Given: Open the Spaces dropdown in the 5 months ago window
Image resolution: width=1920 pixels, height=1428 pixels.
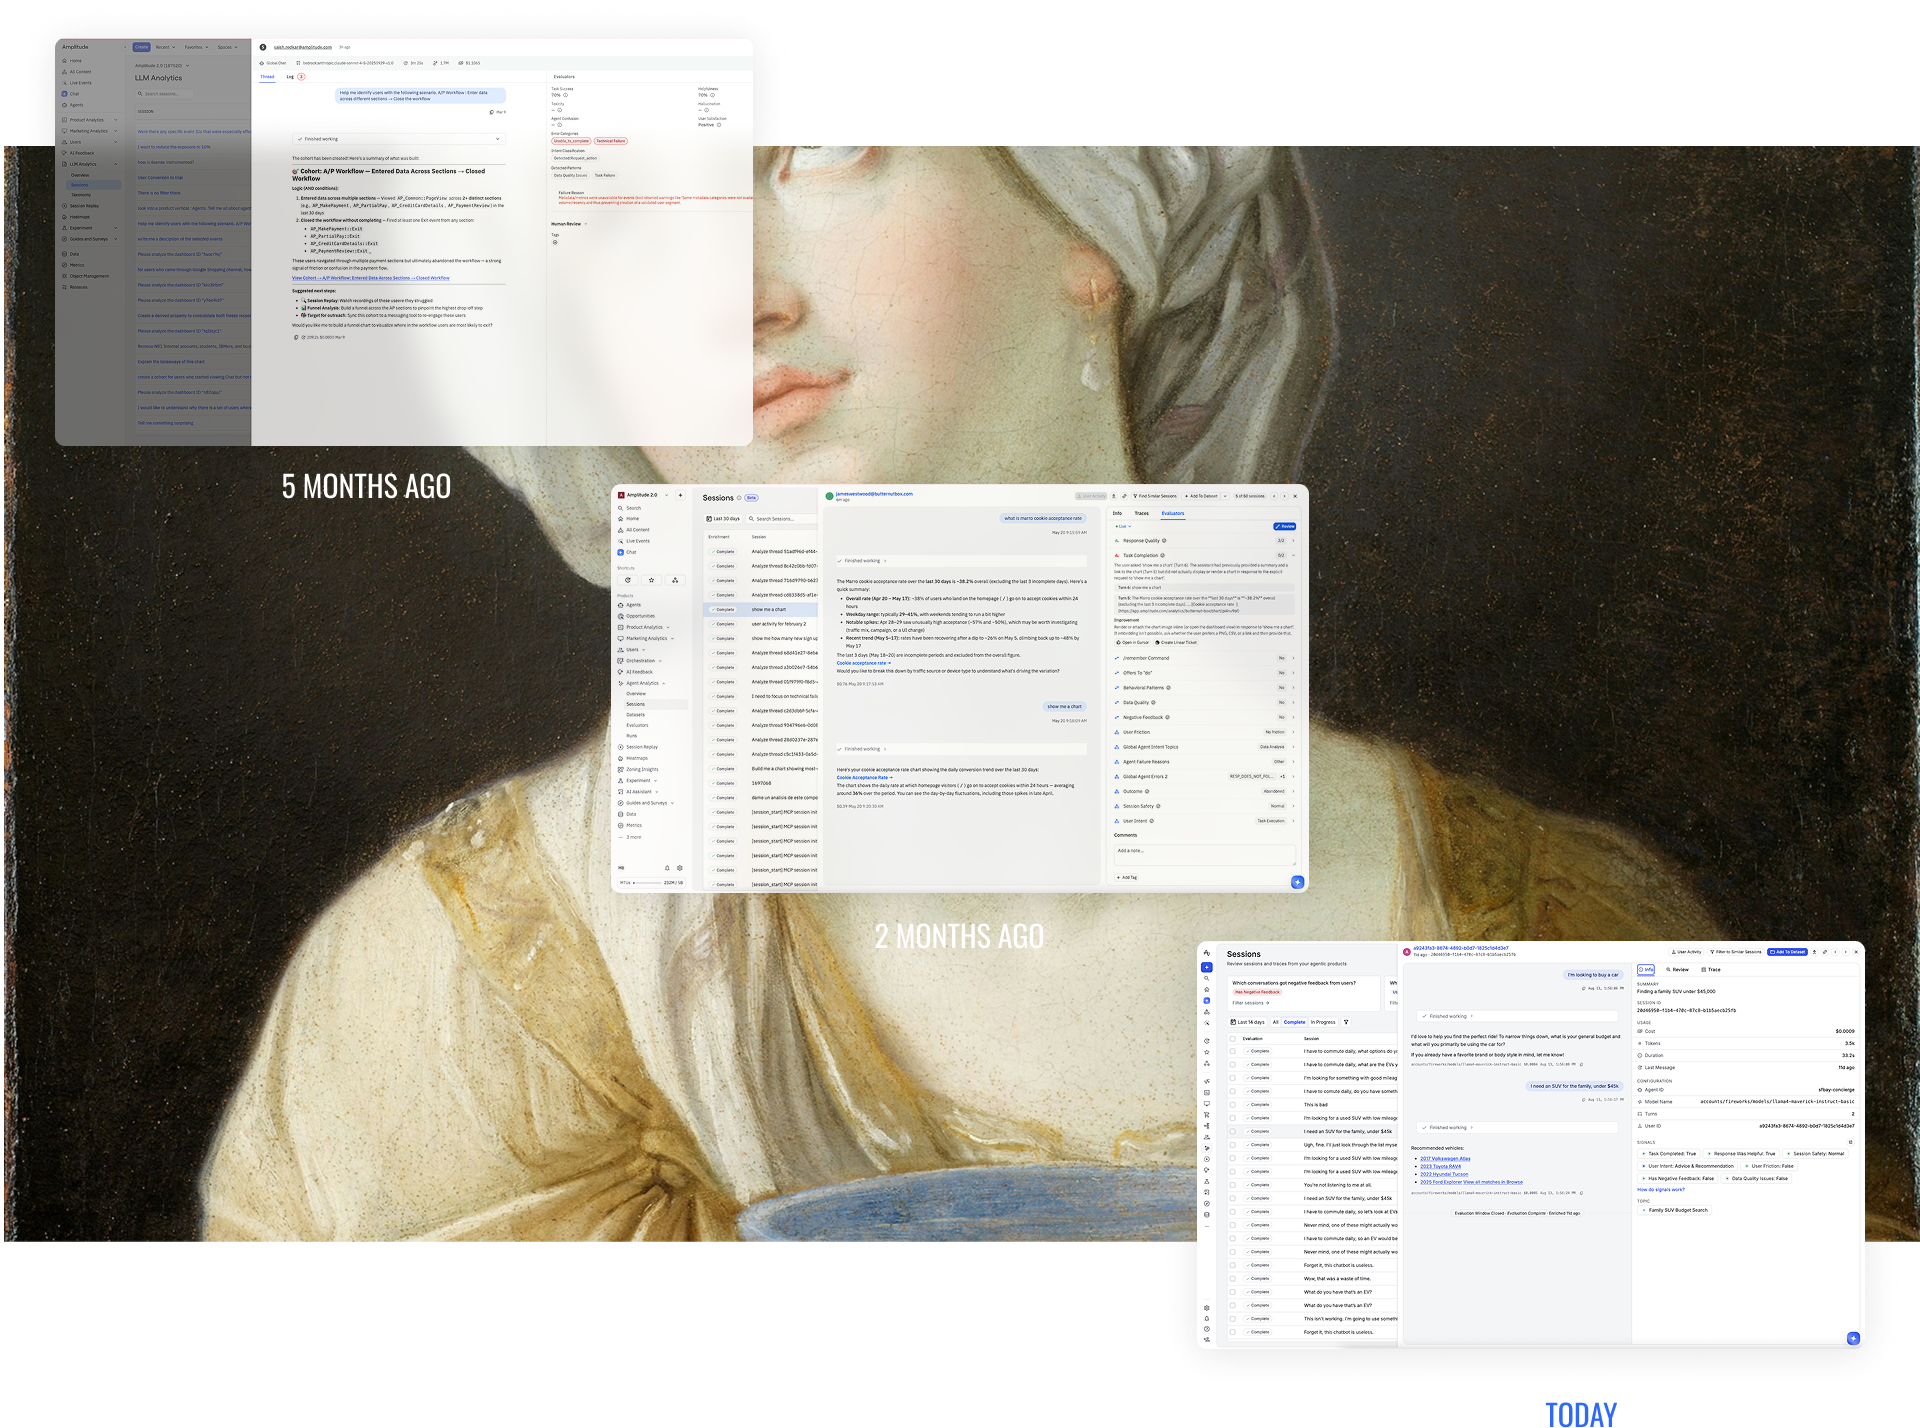Looking at the screenshot, I should [x=227, y=47].
